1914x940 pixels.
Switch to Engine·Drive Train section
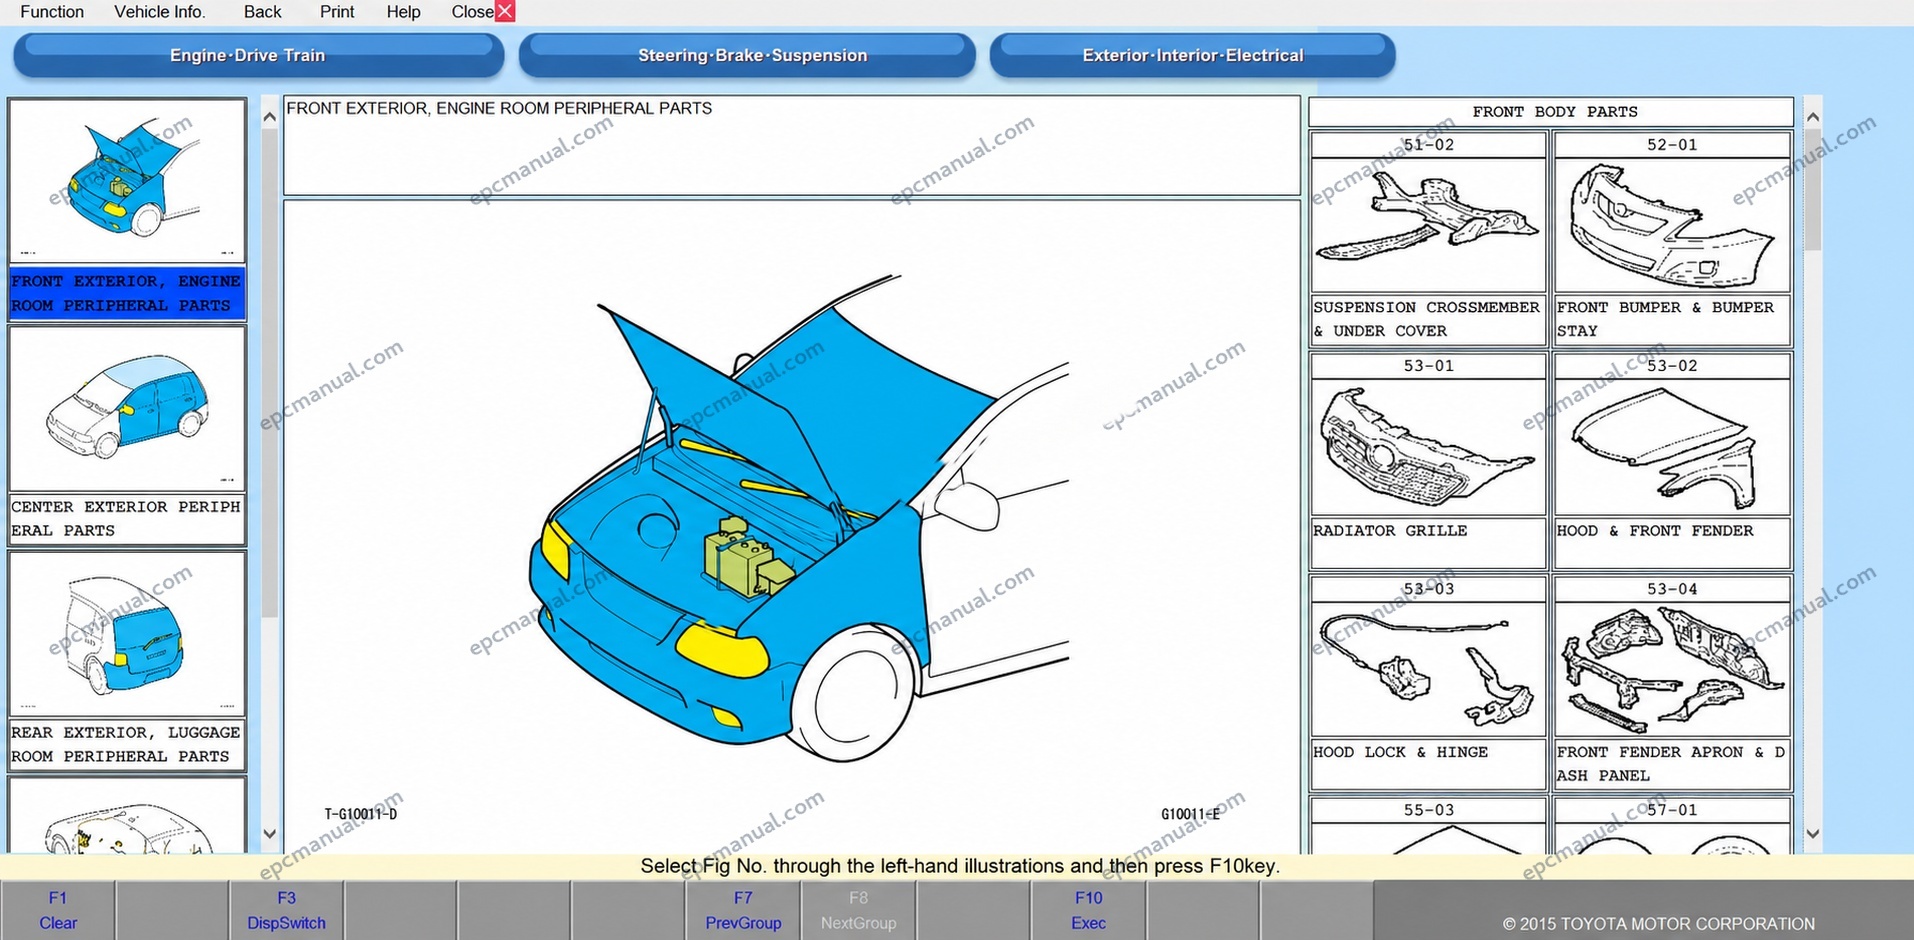click(x=258, y=55)
